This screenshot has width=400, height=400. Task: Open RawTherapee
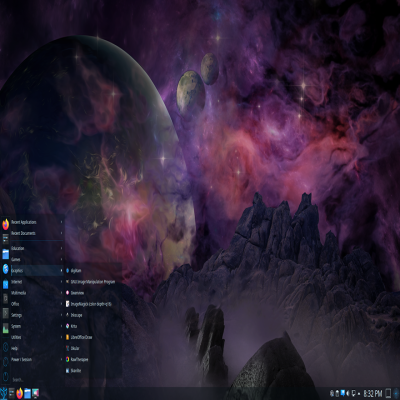tap(93, 359)
